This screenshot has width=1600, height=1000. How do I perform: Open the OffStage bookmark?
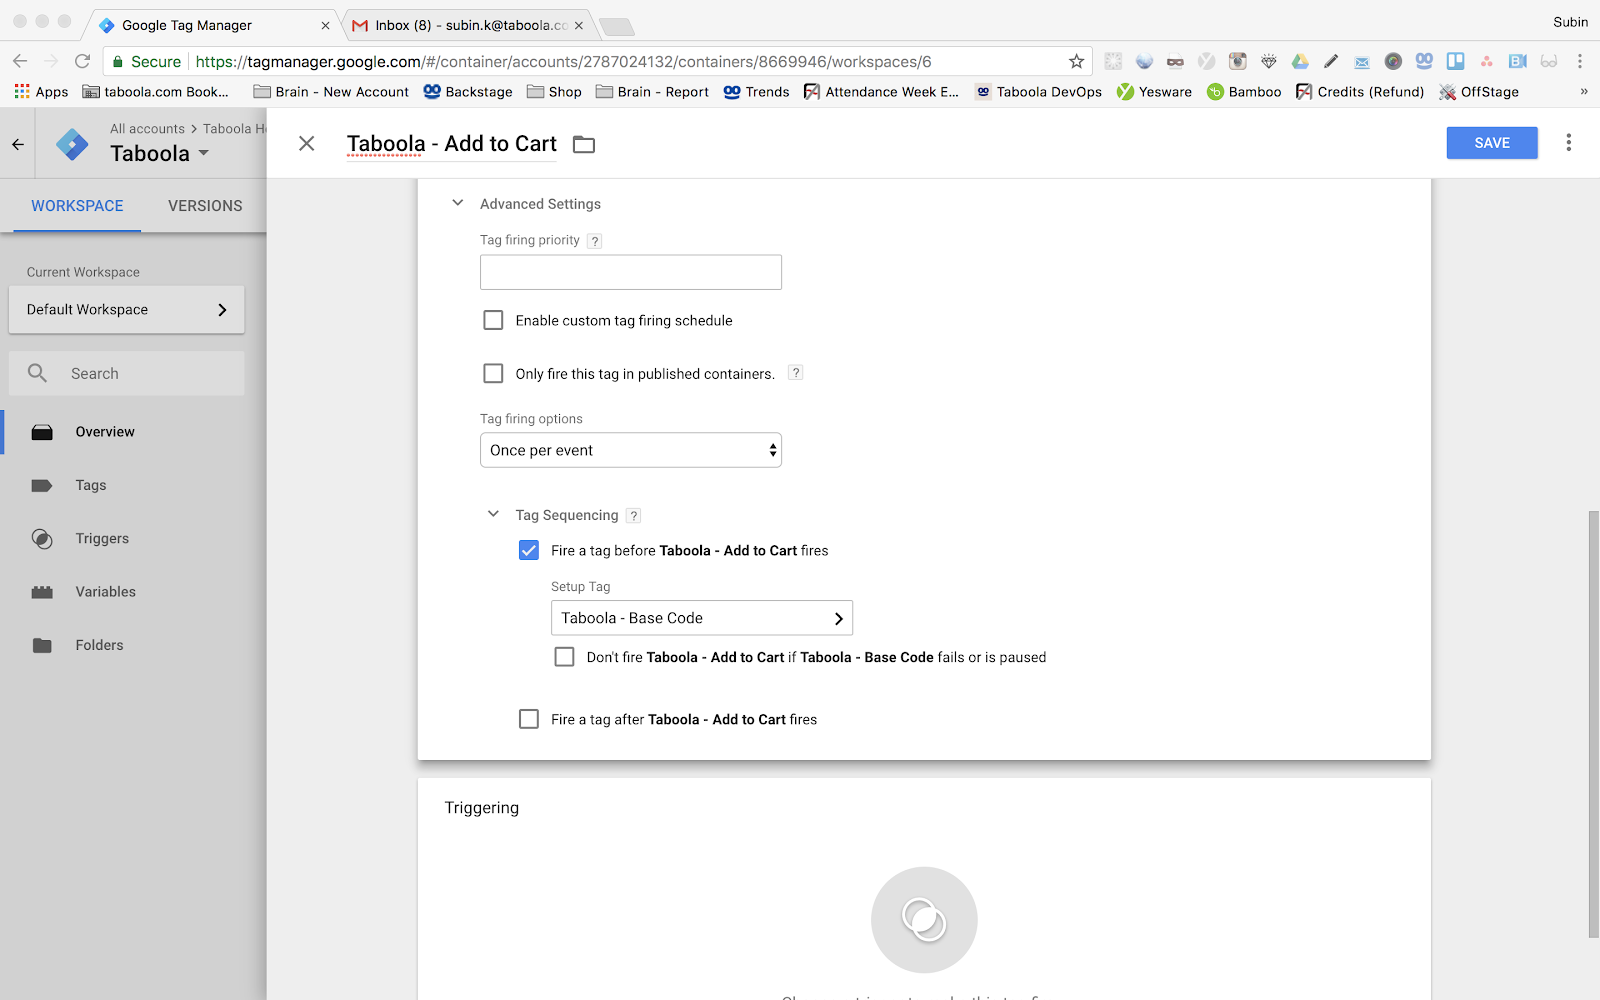pos(1478,91)
